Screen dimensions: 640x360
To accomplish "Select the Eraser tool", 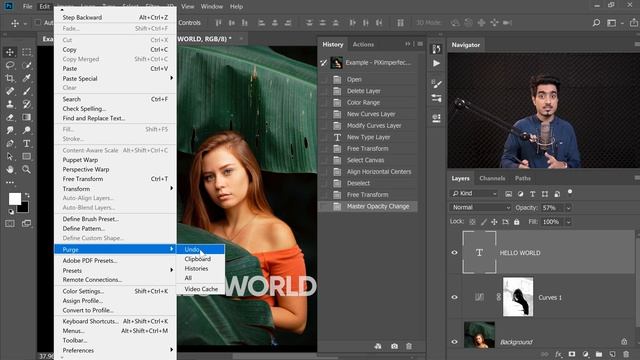I will click(10, 117).
